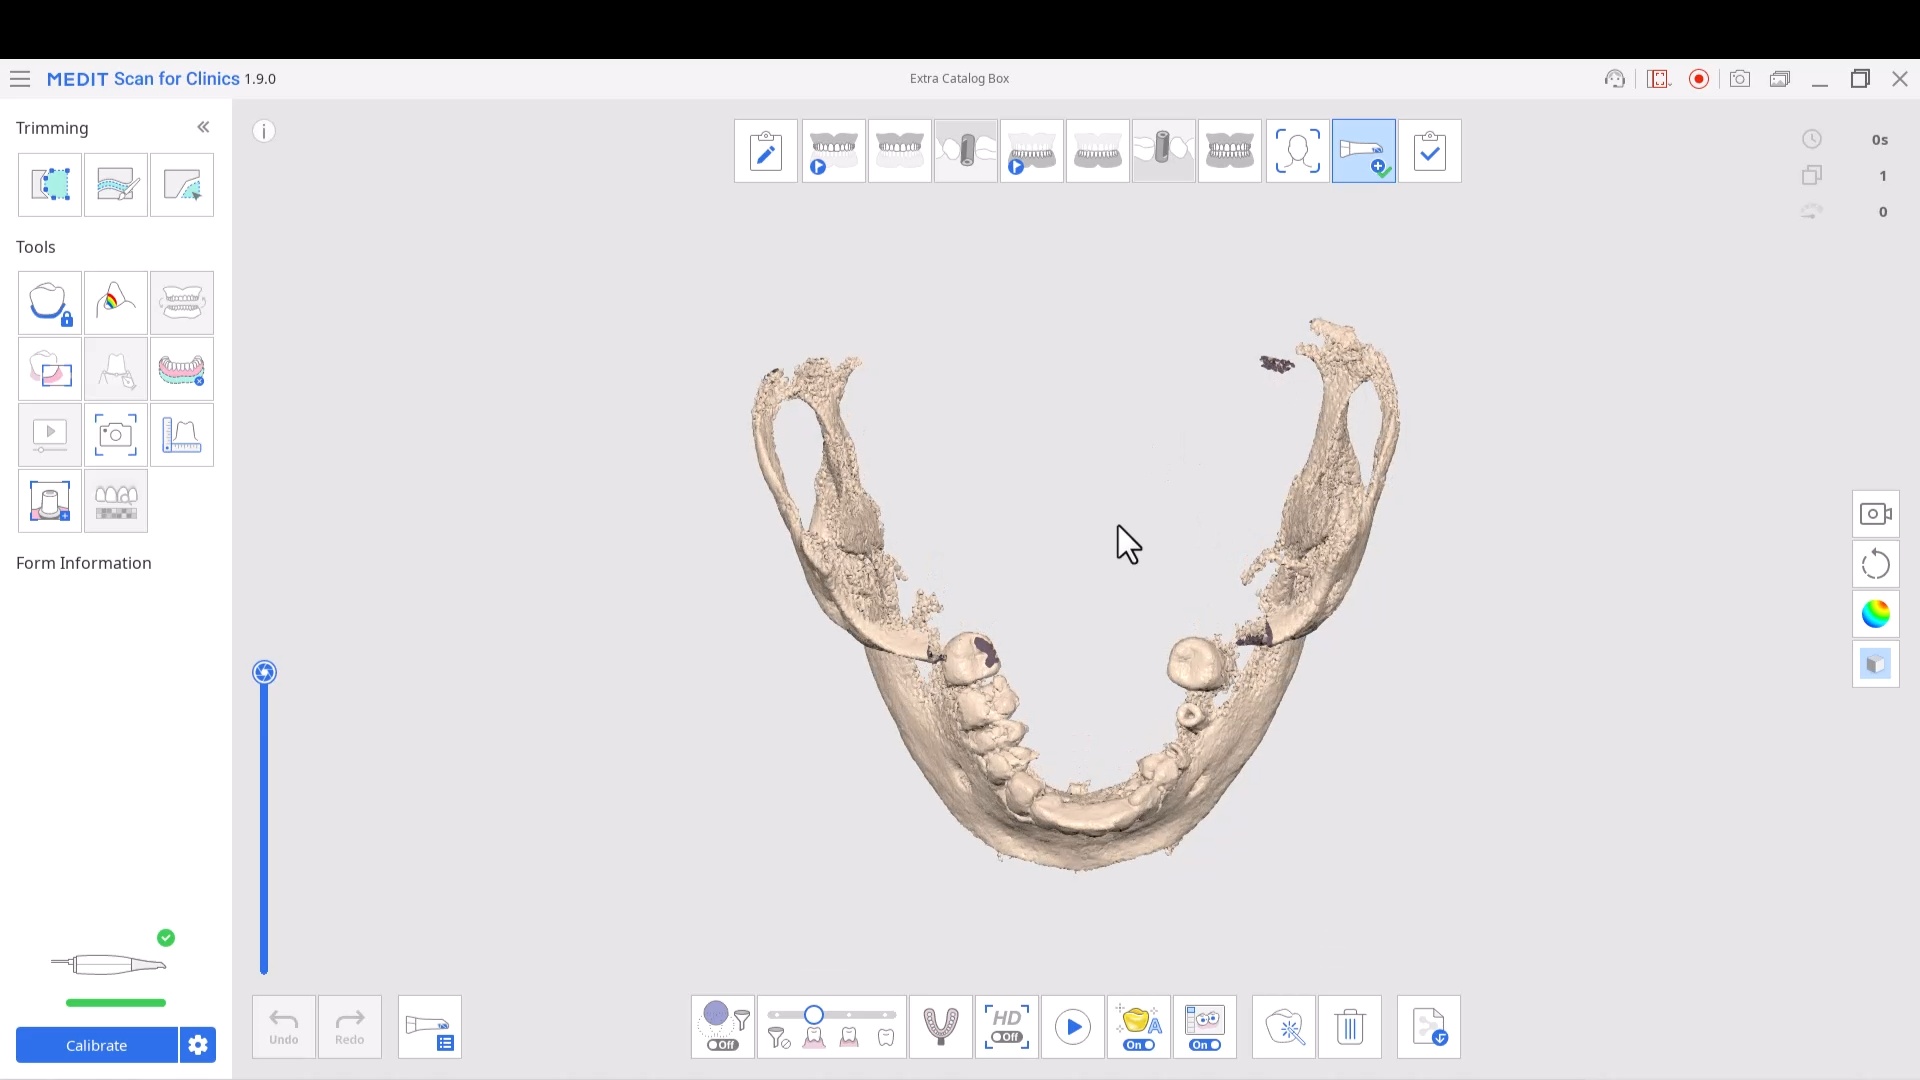Select the lasso trimming tool
Image resolution: width=1920 pixels, height=1080 pixels.
[50, 185]
